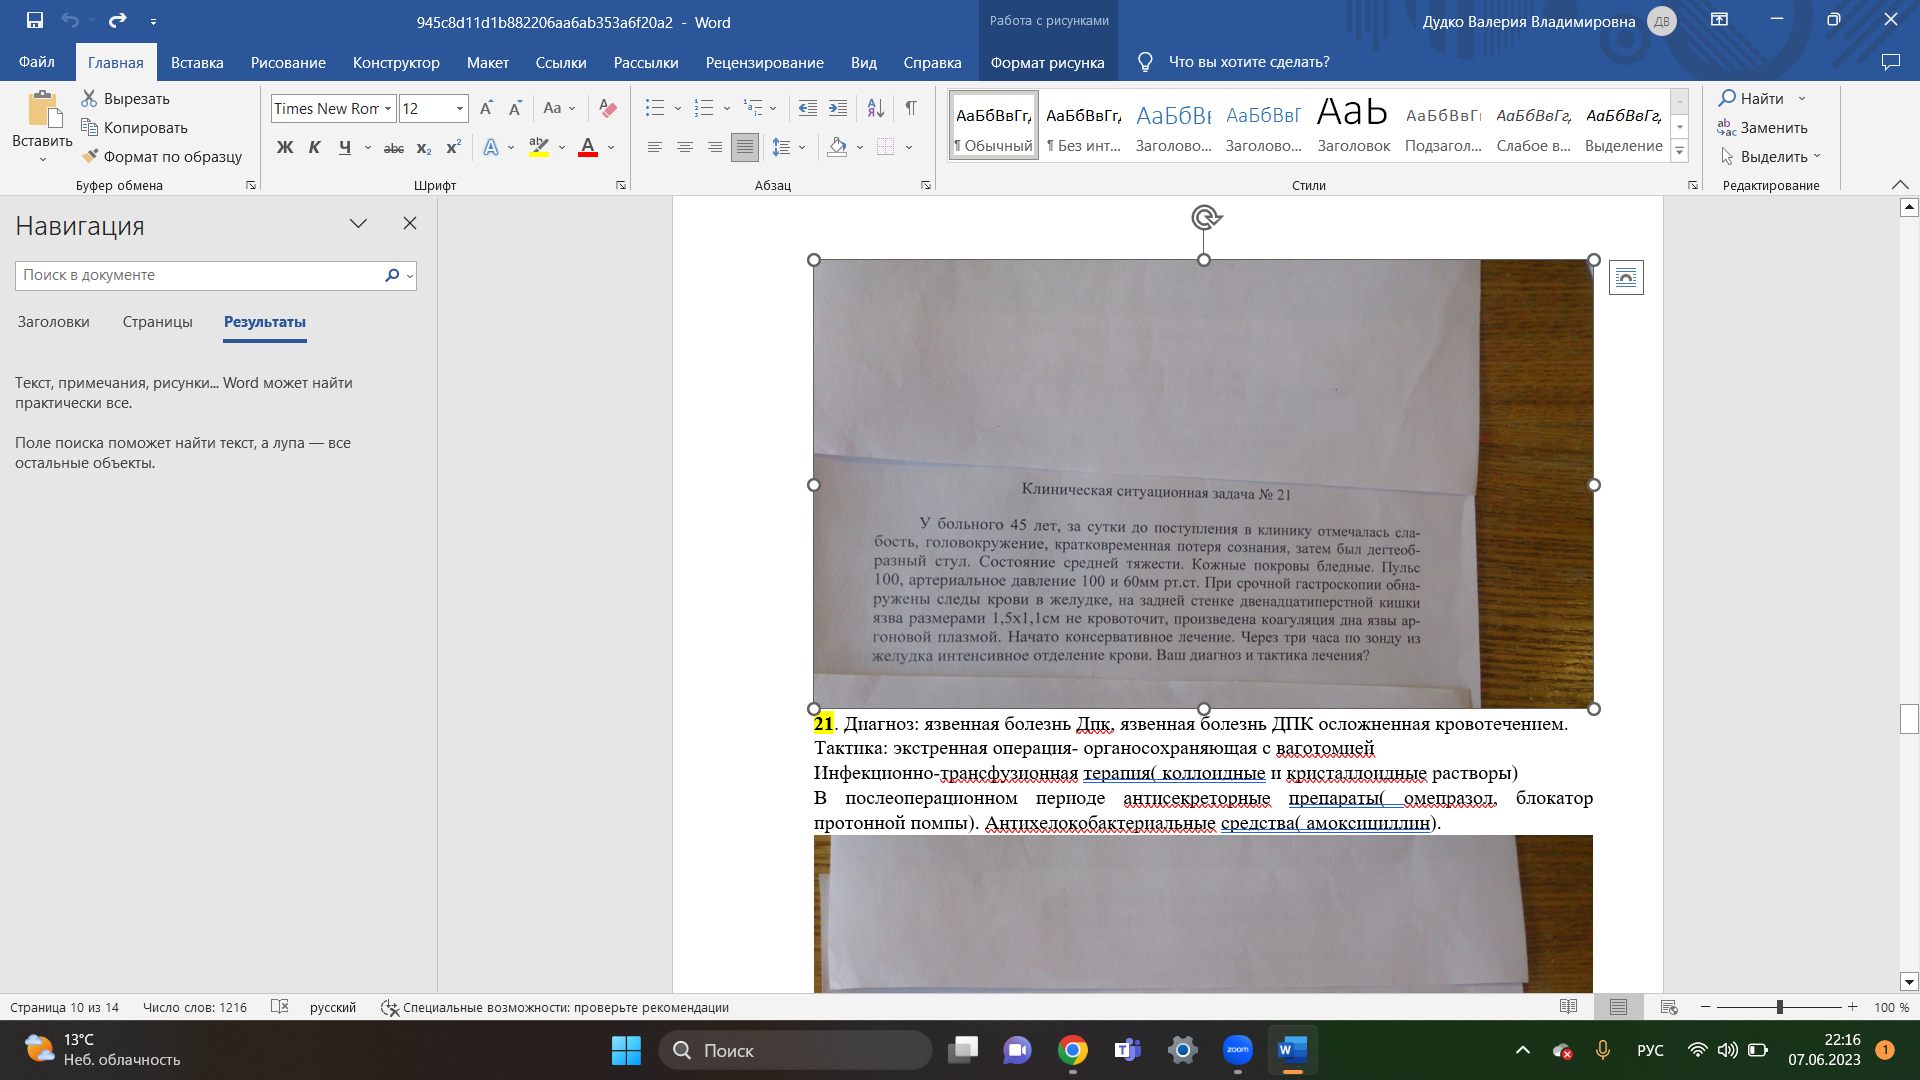This screenshot has height=1080, width=1920.
Task: Click the Paste clipboard icon
Action: 42,110
